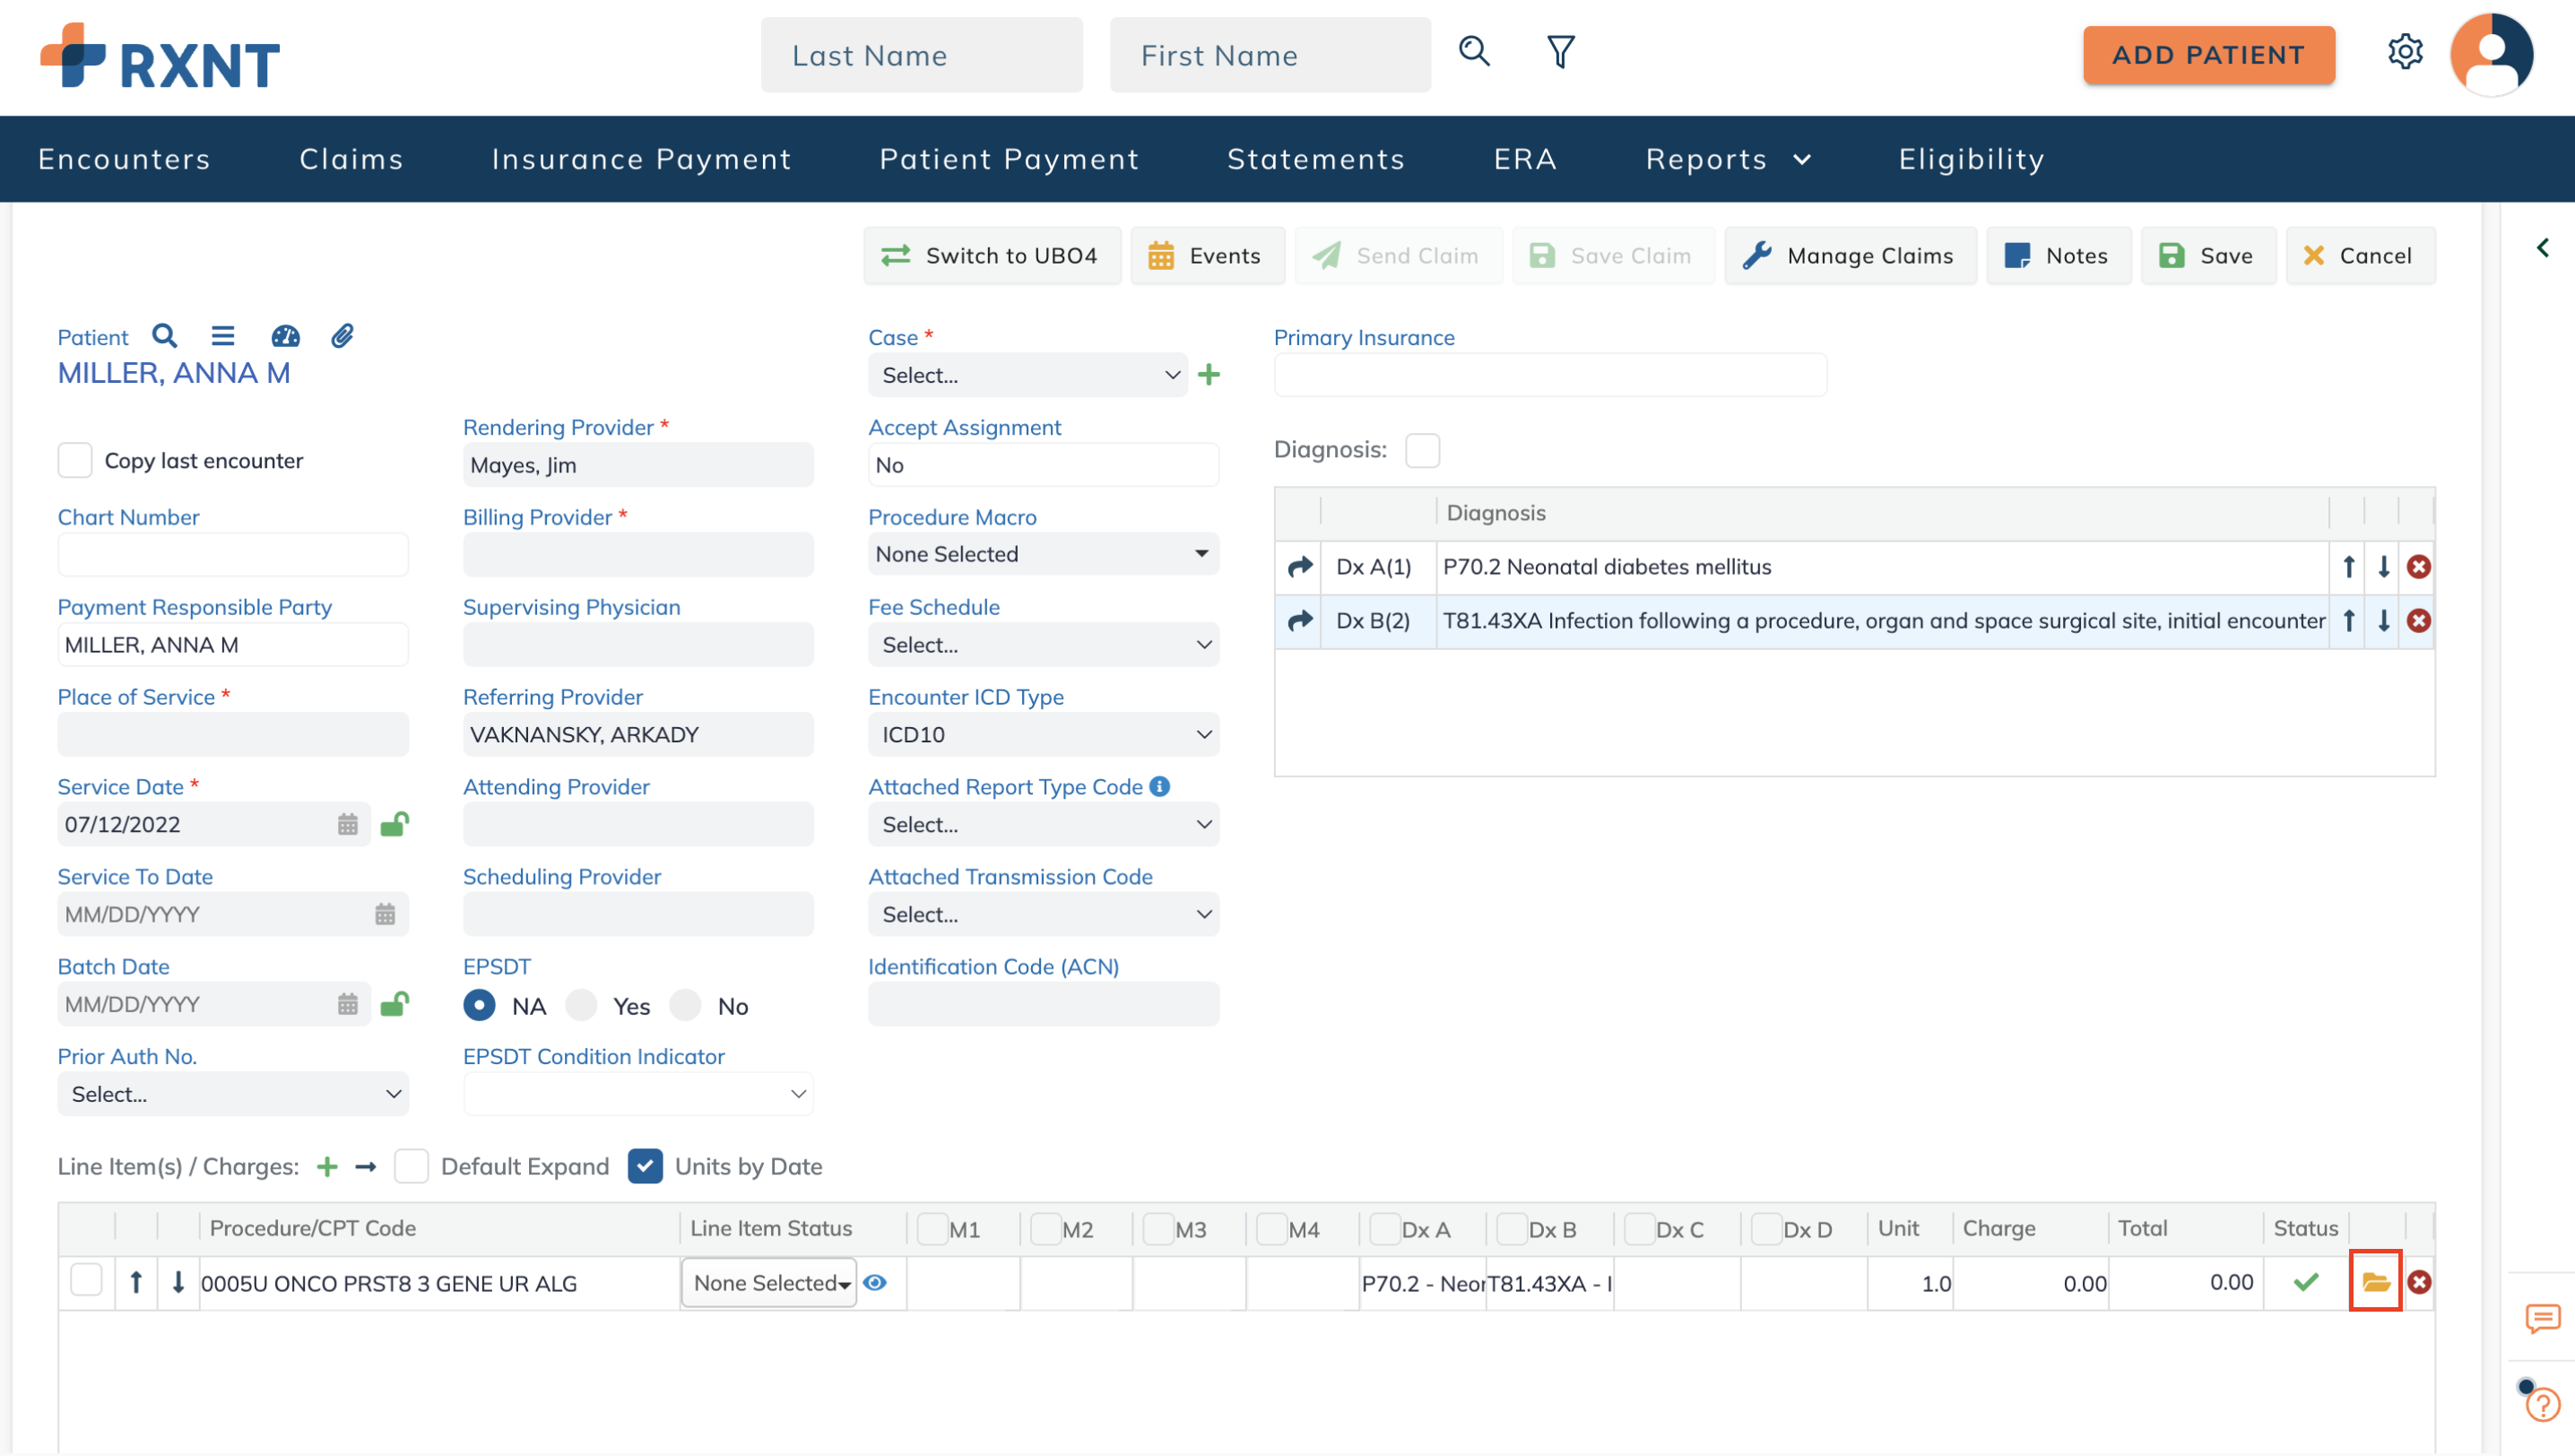Viewport: 2575px width, 1456px height.
Task: Open the settings gear icon
Action: coord(2405,51)
